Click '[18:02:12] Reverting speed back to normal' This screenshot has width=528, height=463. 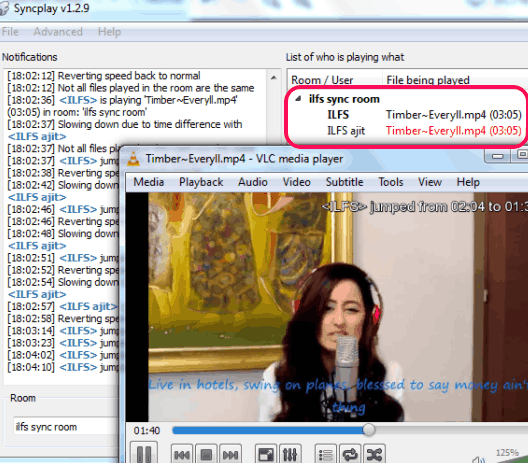104,76
